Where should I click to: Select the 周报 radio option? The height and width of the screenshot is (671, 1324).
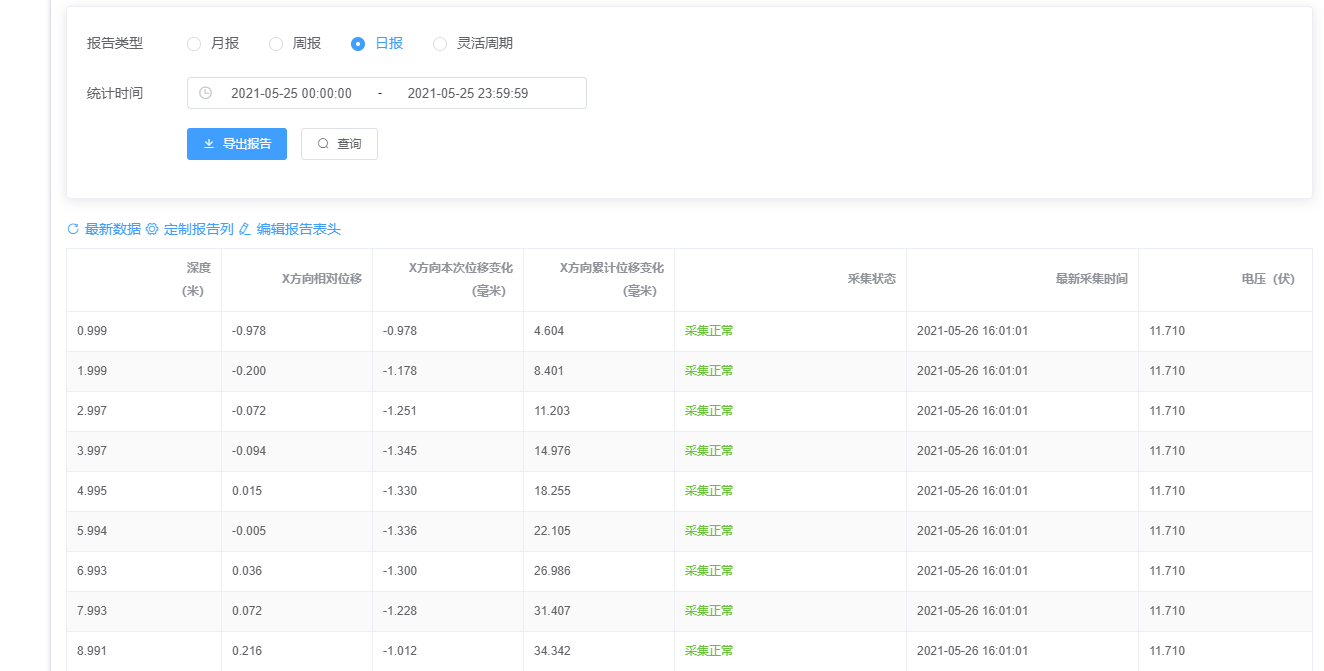click(295, 43)
